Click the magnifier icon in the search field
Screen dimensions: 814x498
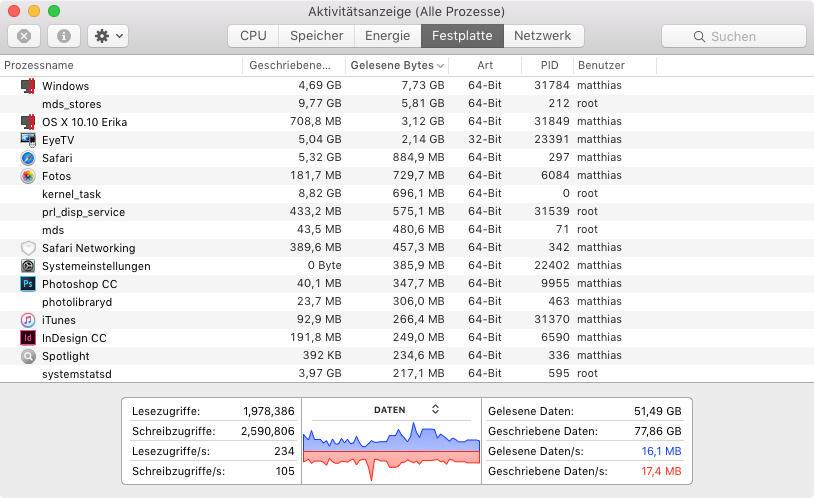[x=699, y=36]
